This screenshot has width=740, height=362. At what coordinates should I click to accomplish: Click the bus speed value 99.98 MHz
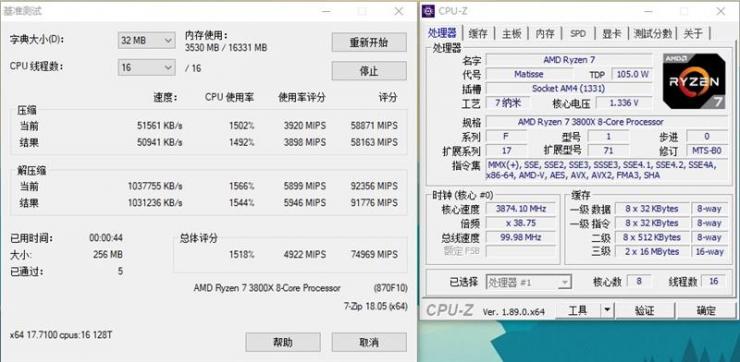click(521, 237)
